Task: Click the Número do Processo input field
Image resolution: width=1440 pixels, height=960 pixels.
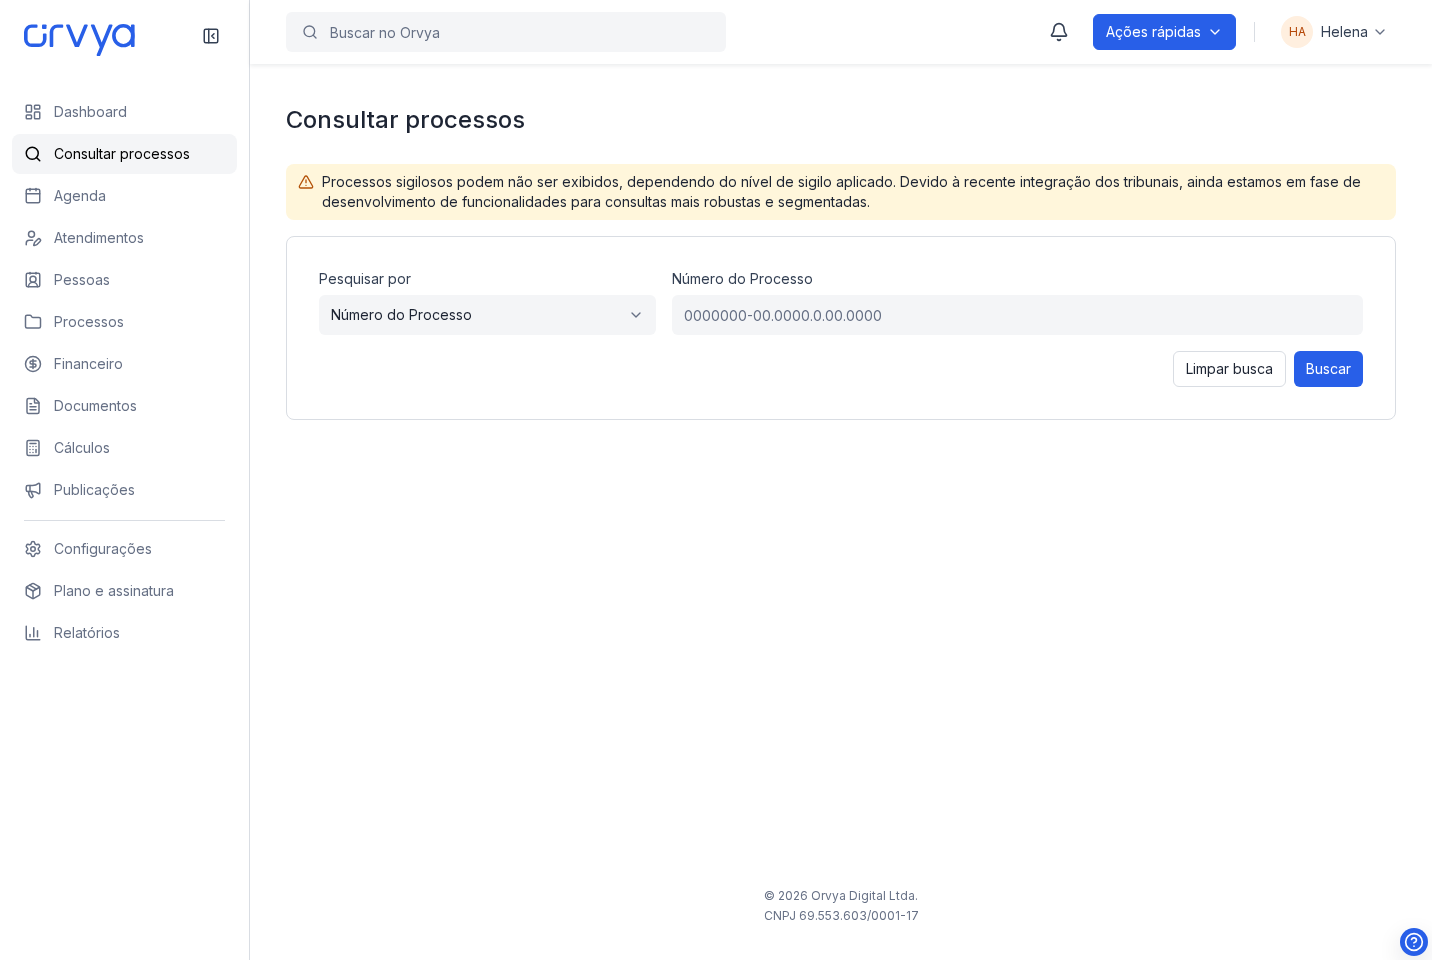Action: pos(1017,315)
